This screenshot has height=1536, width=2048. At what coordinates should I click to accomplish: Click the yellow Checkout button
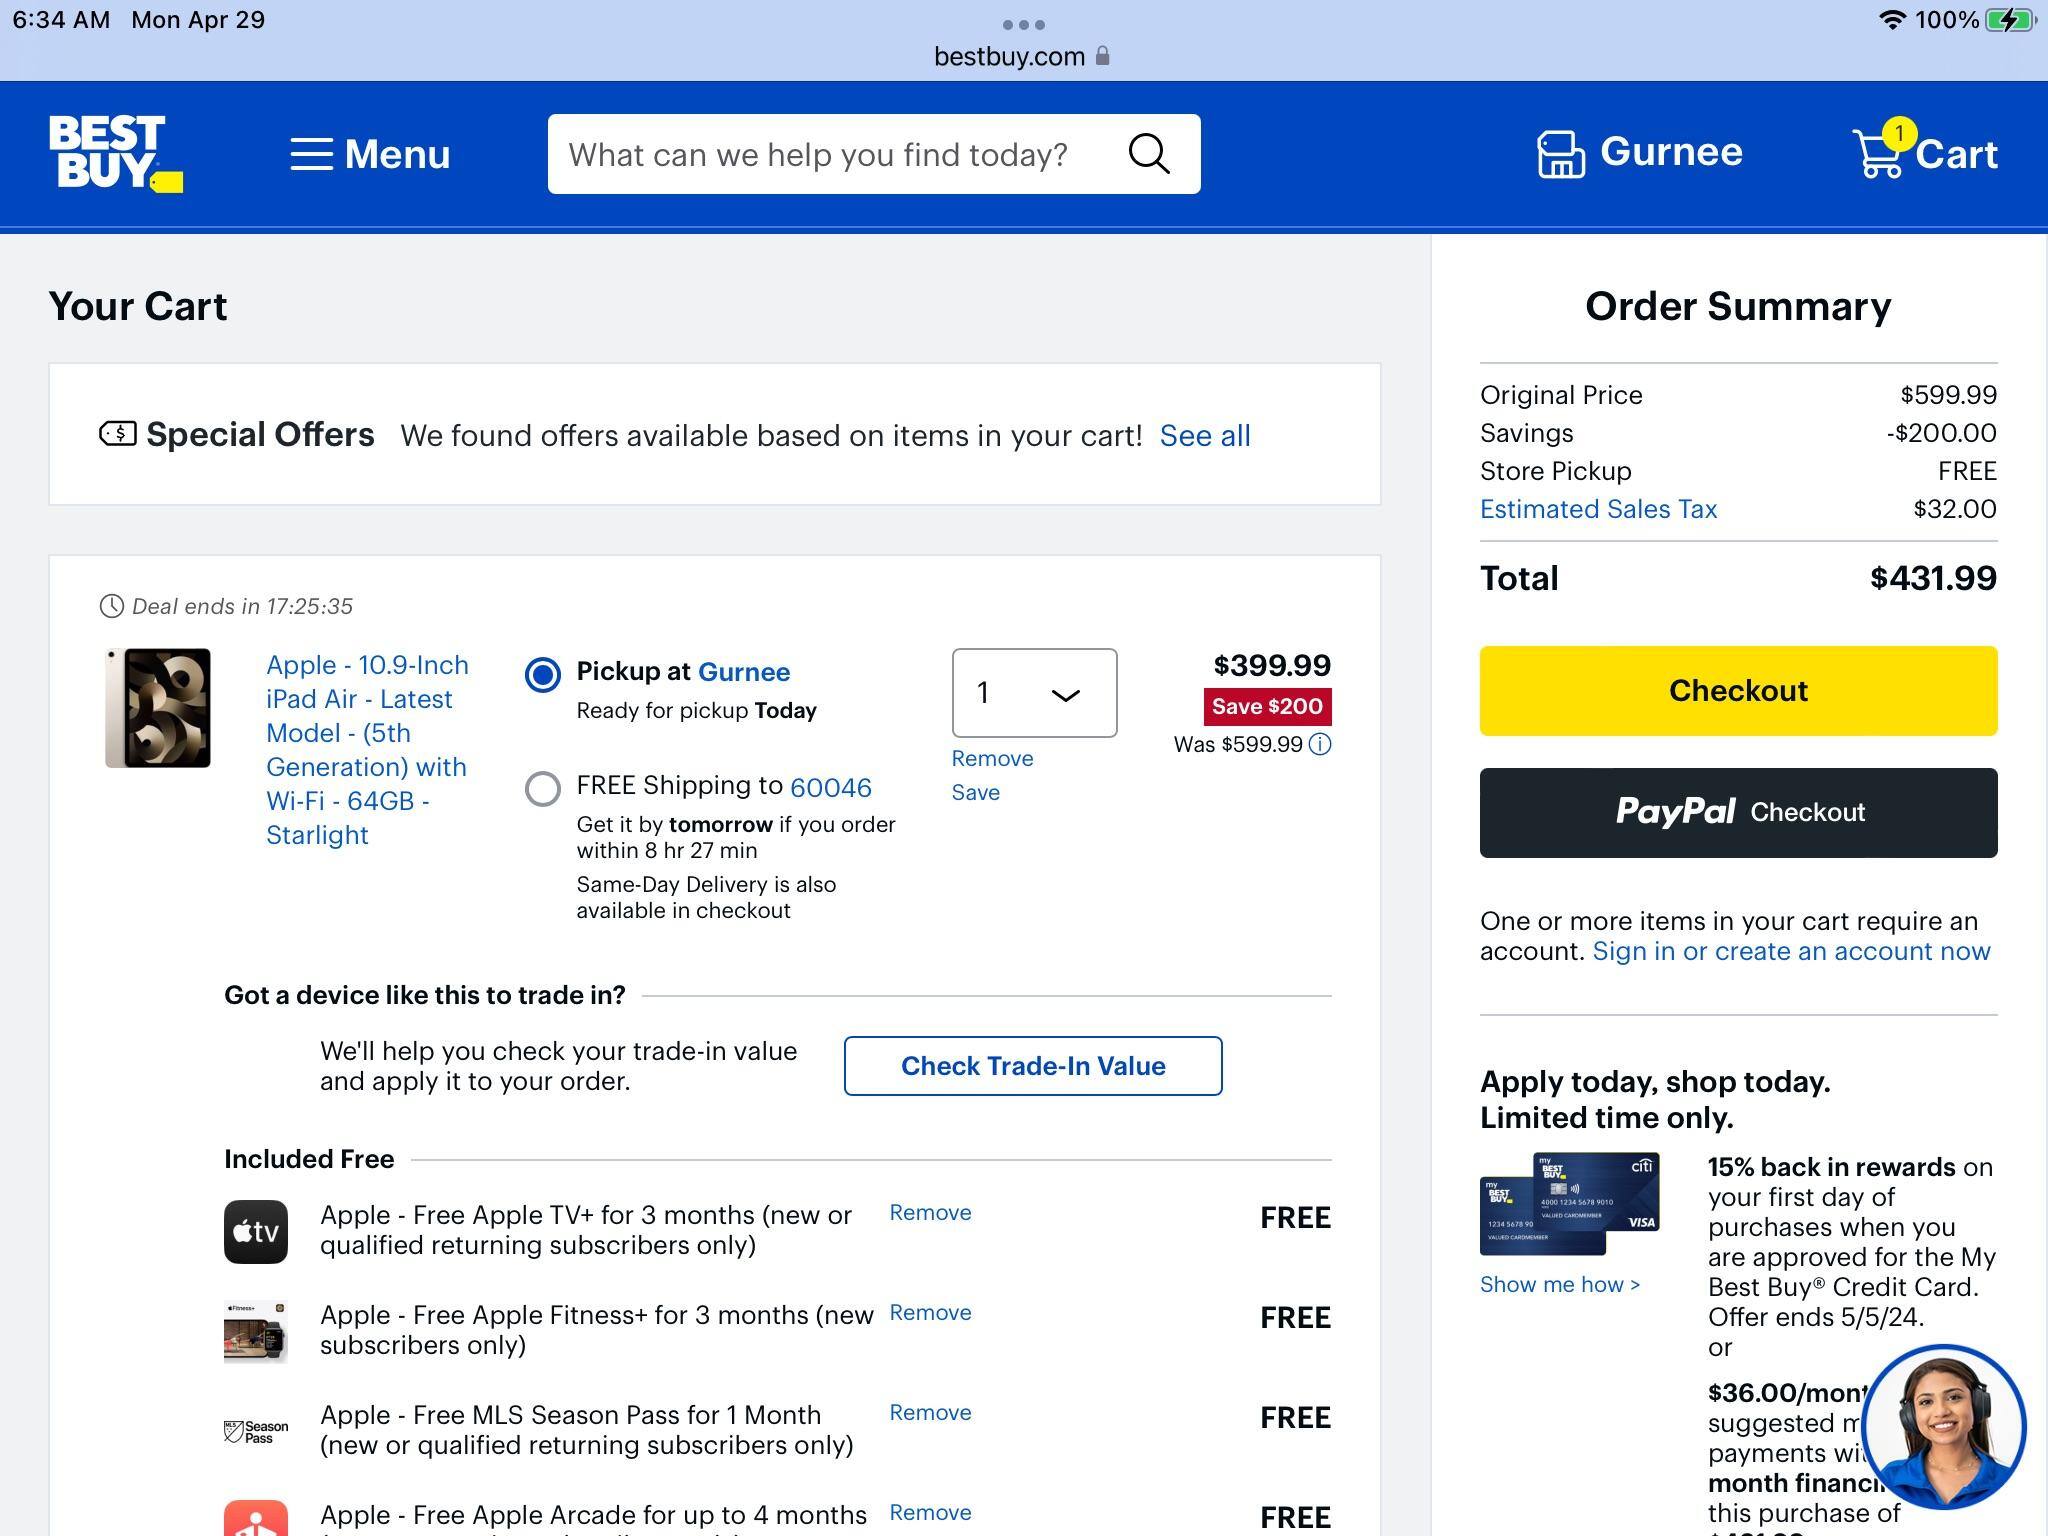click(1737, 690)
